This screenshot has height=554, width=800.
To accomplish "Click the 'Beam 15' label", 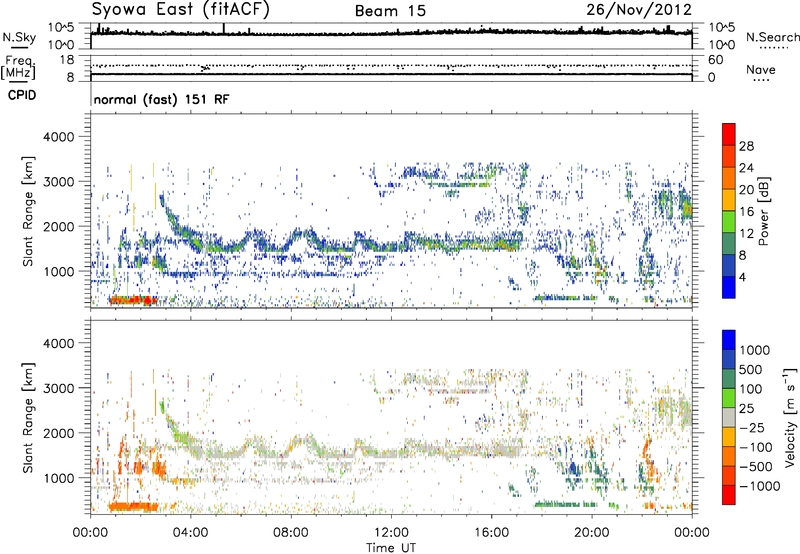I will (x=390, y=11).
